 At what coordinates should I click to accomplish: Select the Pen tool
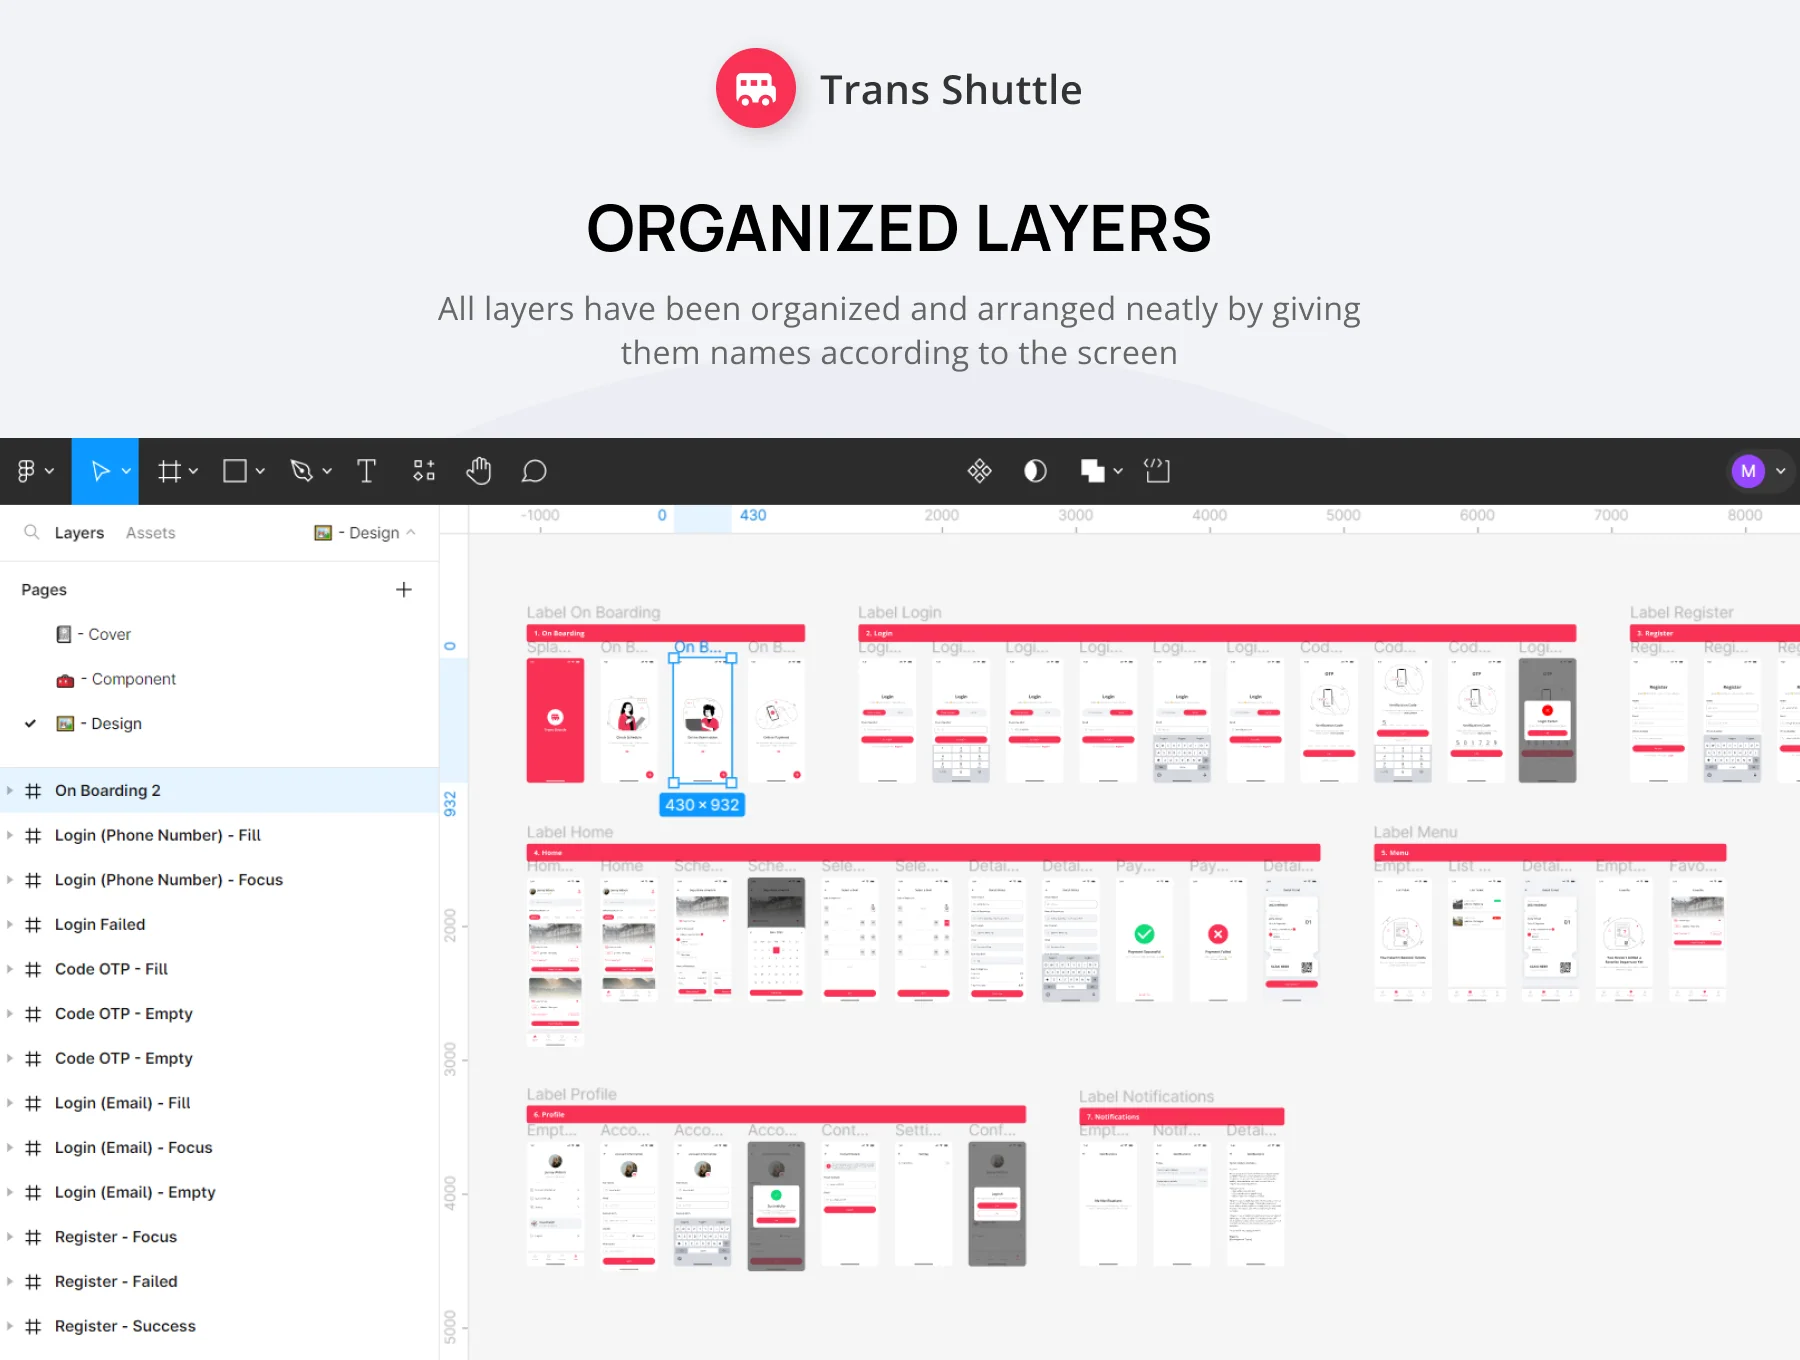301,471
